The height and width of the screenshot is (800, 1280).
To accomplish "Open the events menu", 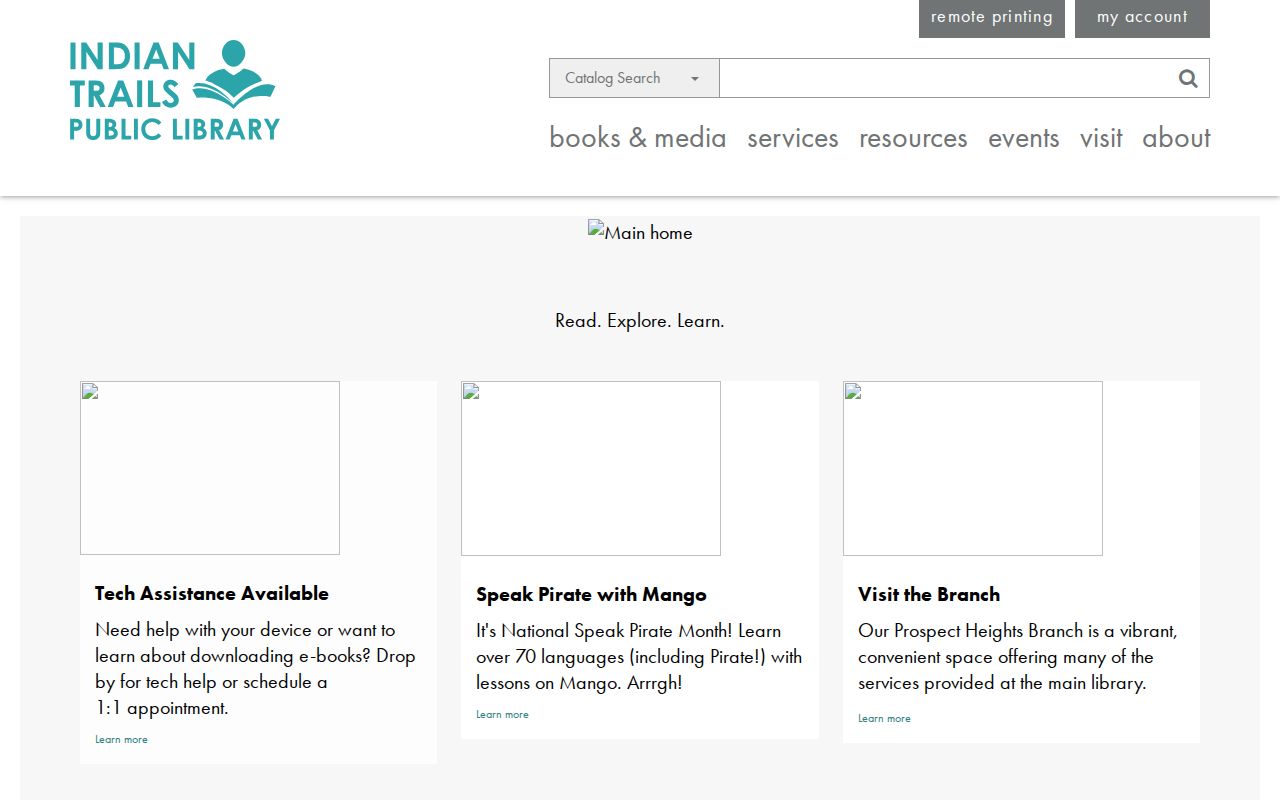I will 1024,138.
